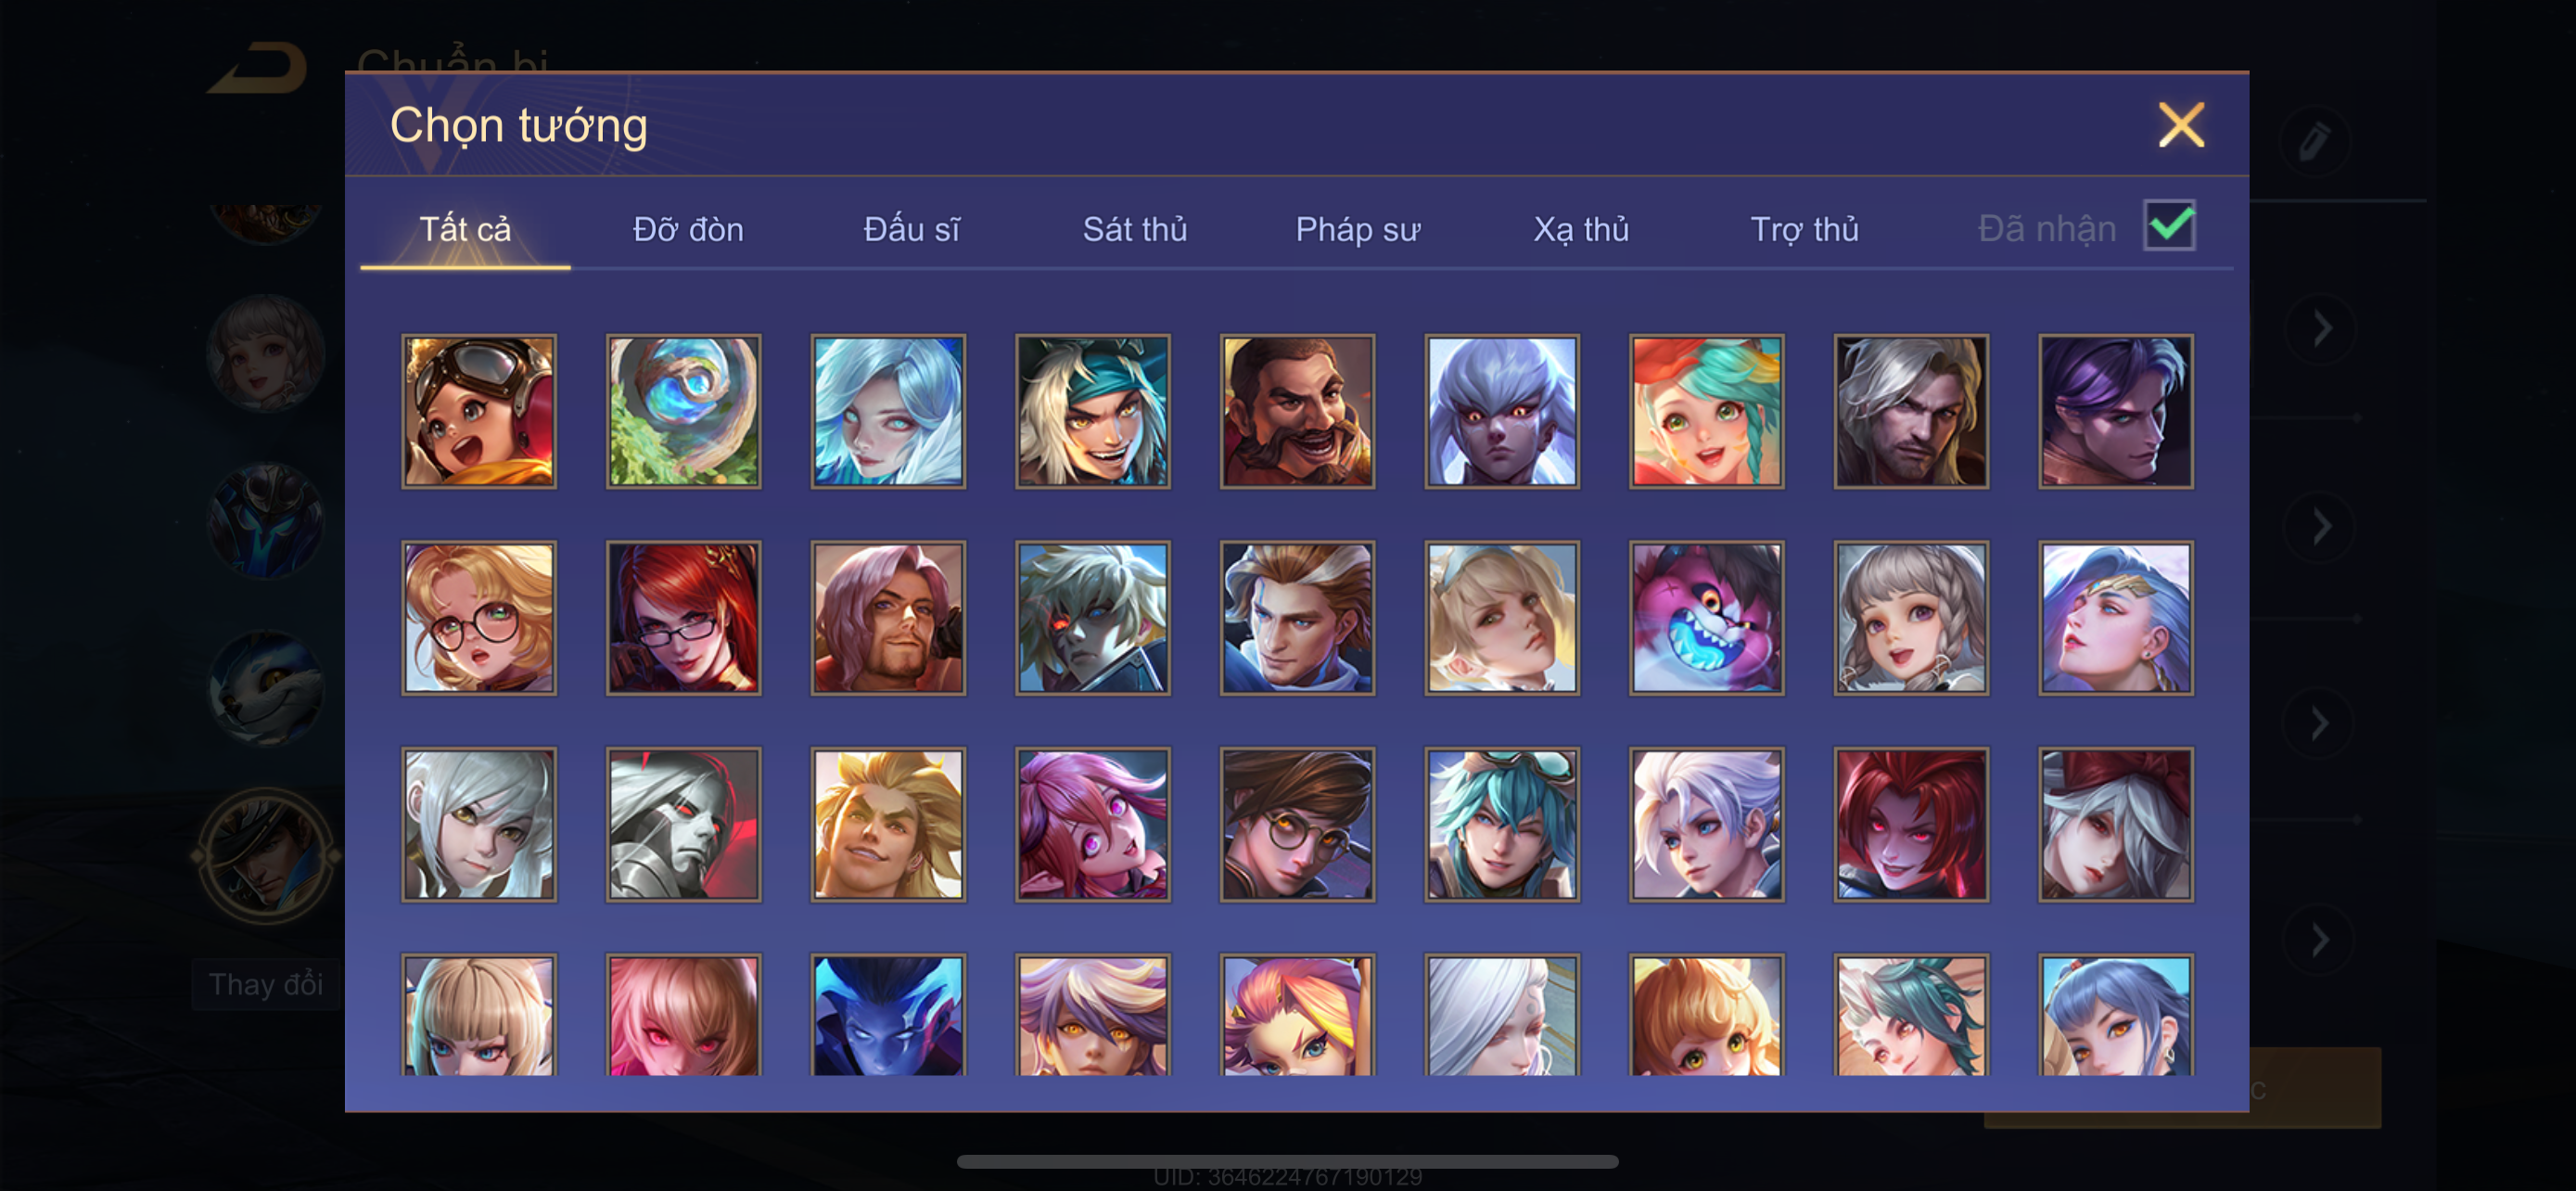Viewport: 2576px width, 1191px height.
Task: Choose the red-haired woman with glasses
Action: (x=684, y=618)
